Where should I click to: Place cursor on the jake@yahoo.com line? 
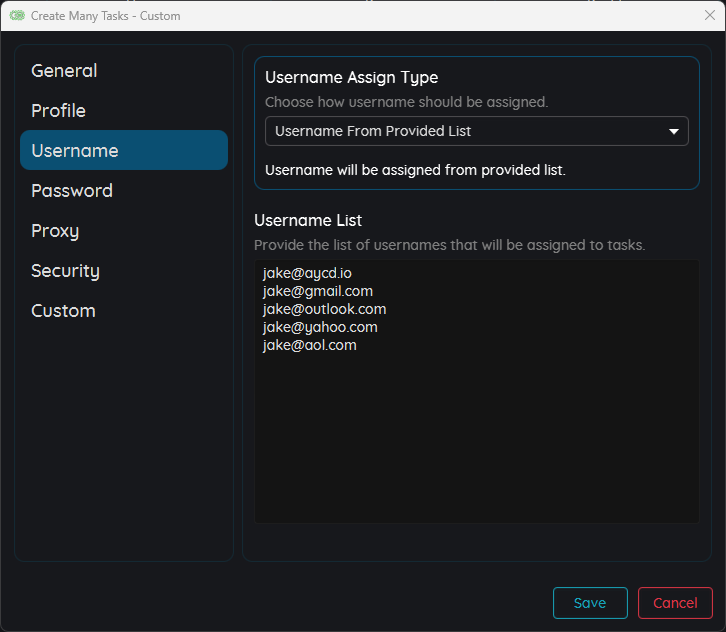coord(320,327)
